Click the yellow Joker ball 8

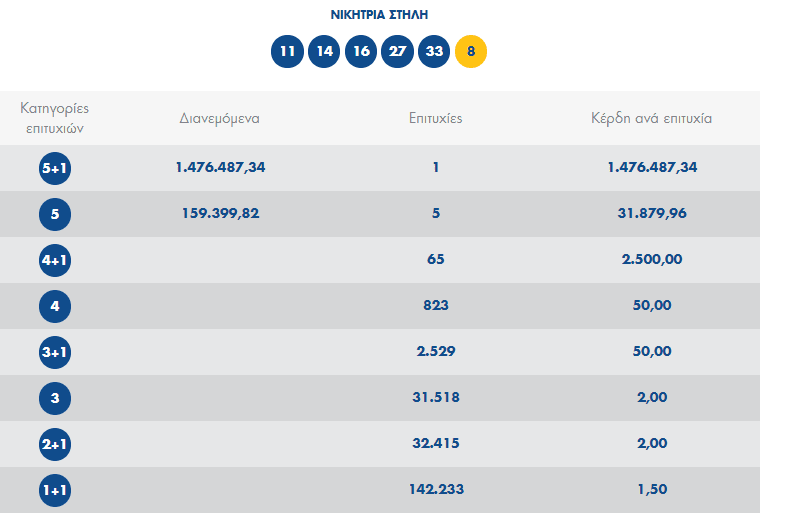click(x=471, y=51)
